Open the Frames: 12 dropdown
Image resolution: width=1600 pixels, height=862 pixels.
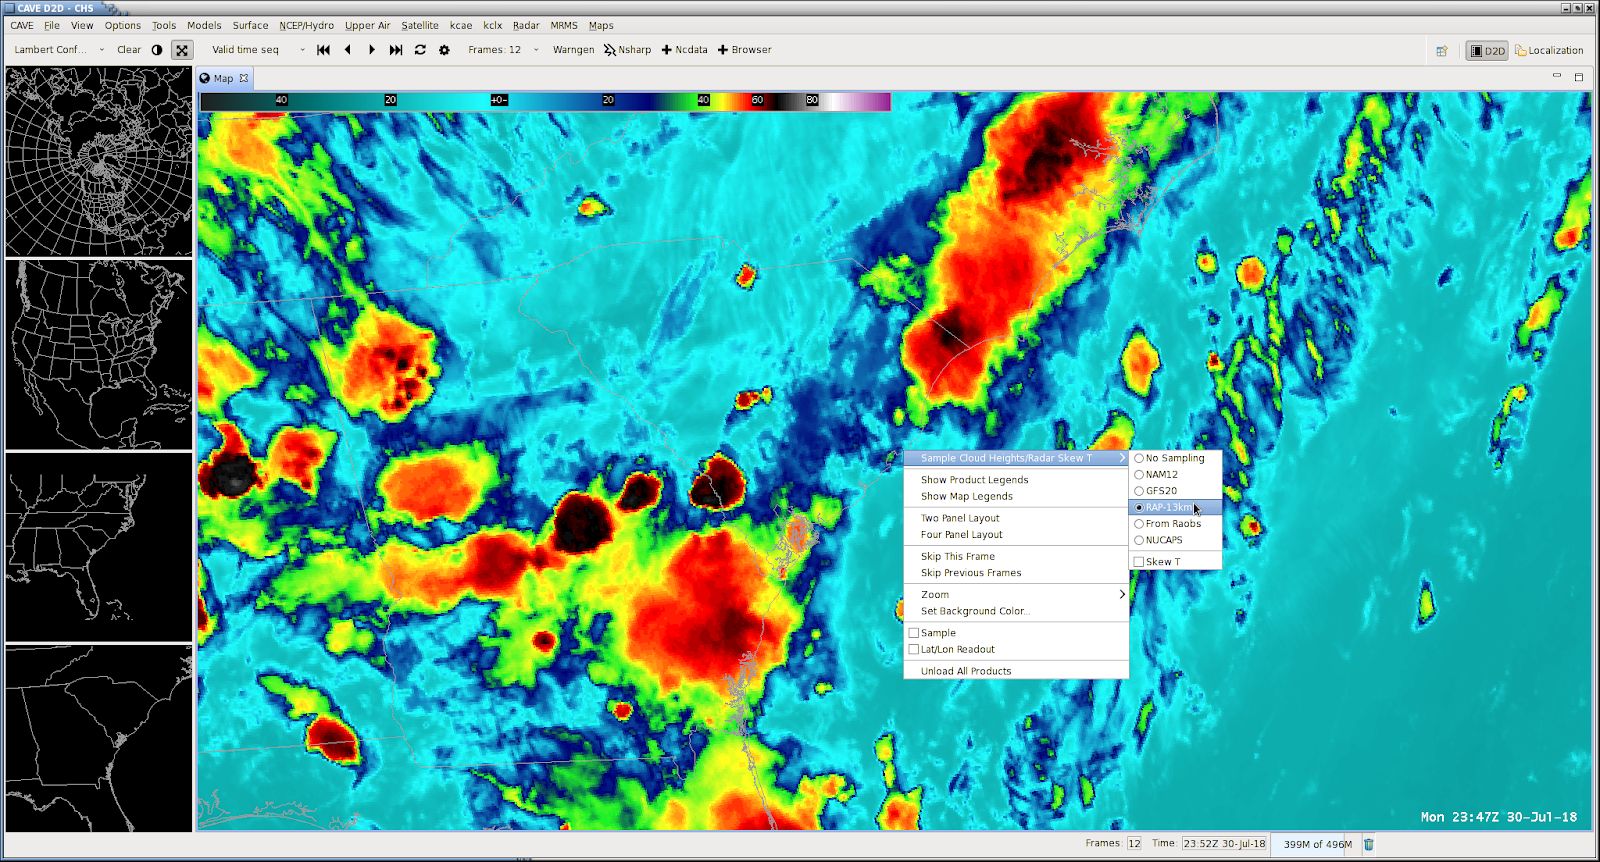[503, 50]
